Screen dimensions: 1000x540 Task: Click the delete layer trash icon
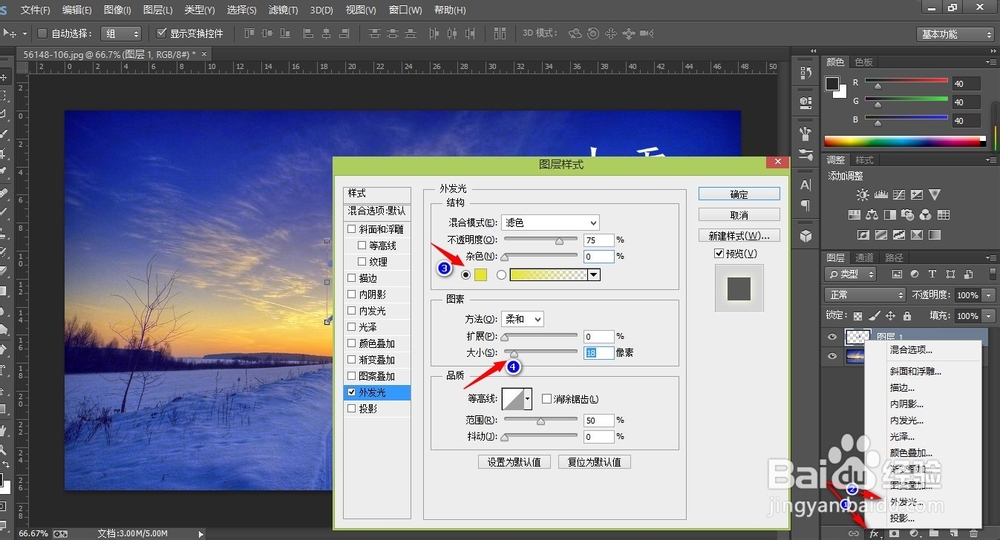click(973, 533)
